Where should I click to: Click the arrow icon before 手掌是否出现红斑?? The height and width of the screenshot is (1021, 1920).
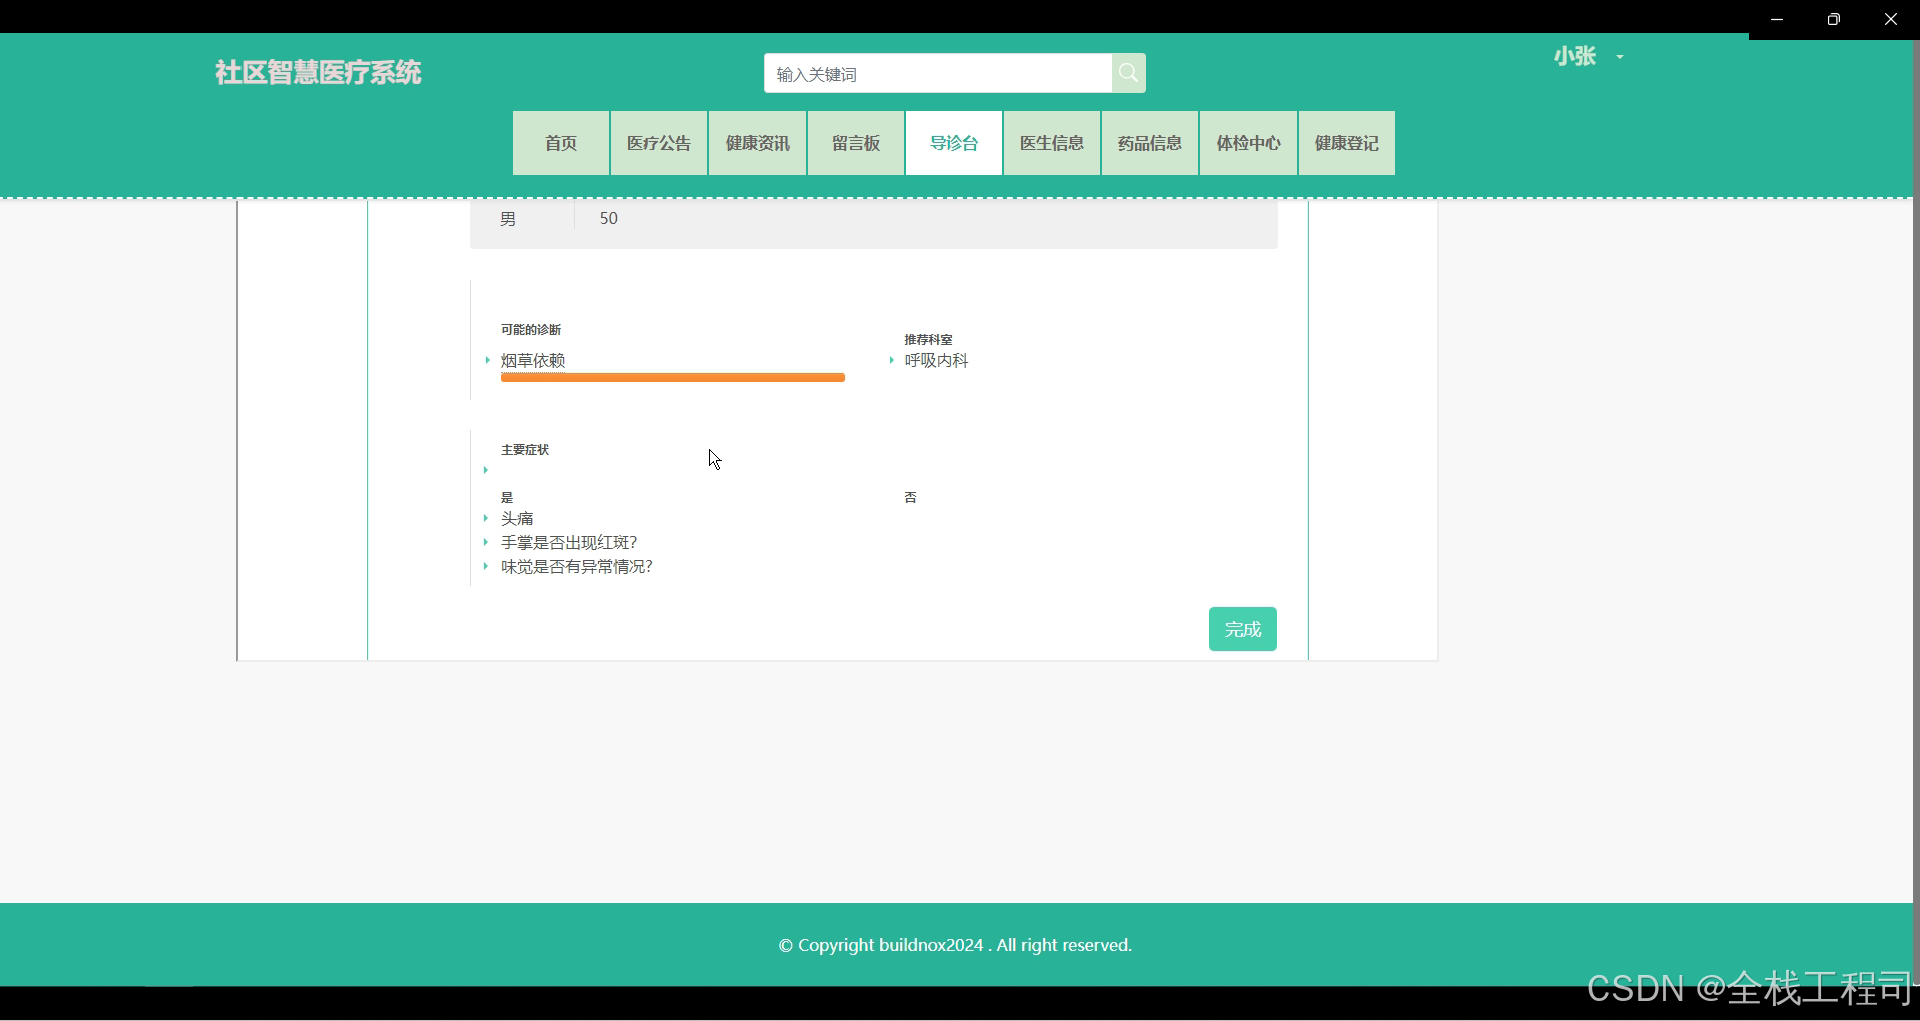487,542
